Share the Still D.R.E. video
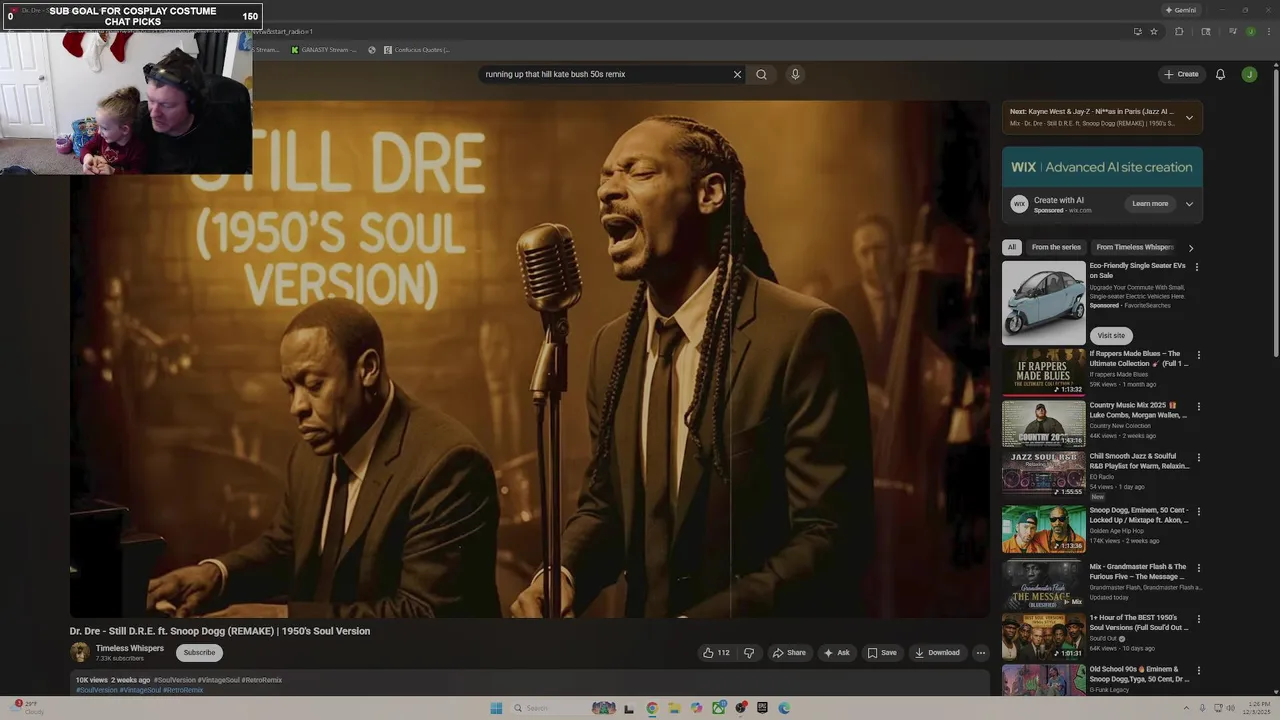Image resolution: width=1280 pixels, height=720 pixels. click(788, 653)
